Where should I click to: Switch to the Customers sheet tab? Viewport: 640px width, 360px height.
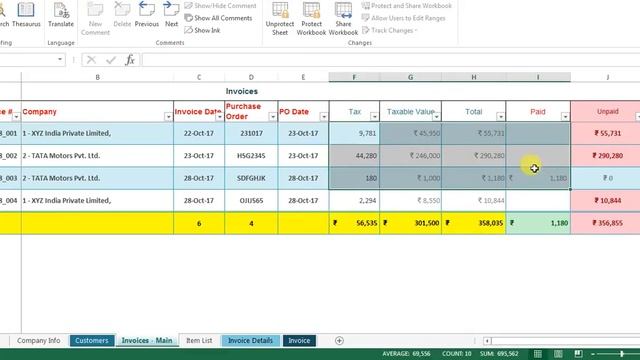tap(92, 340)
